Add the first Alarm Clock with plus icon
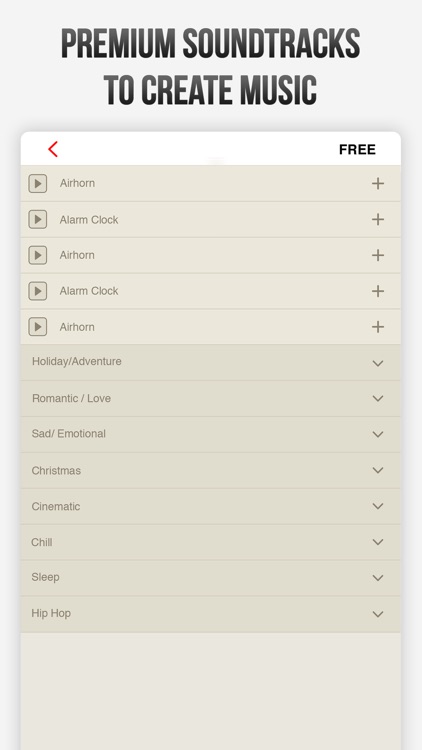422x750 pixels. pos(378,220)
